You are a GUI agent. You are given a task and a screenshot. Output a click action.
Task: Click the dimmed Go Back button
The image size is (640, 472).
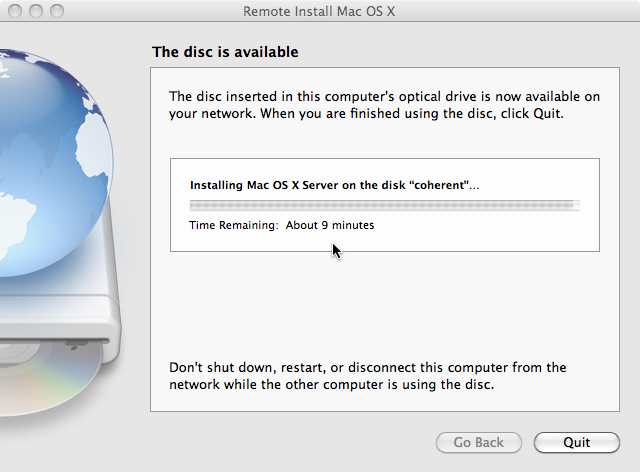pyautogui.click(x=478, y=443)
